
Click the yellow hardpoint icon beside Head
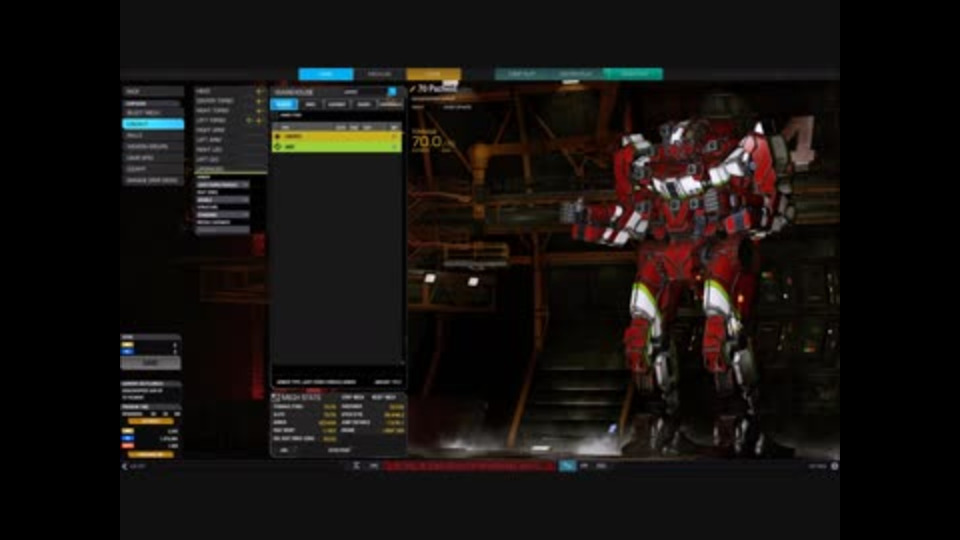pyautogui.click(x=259, y=91)
